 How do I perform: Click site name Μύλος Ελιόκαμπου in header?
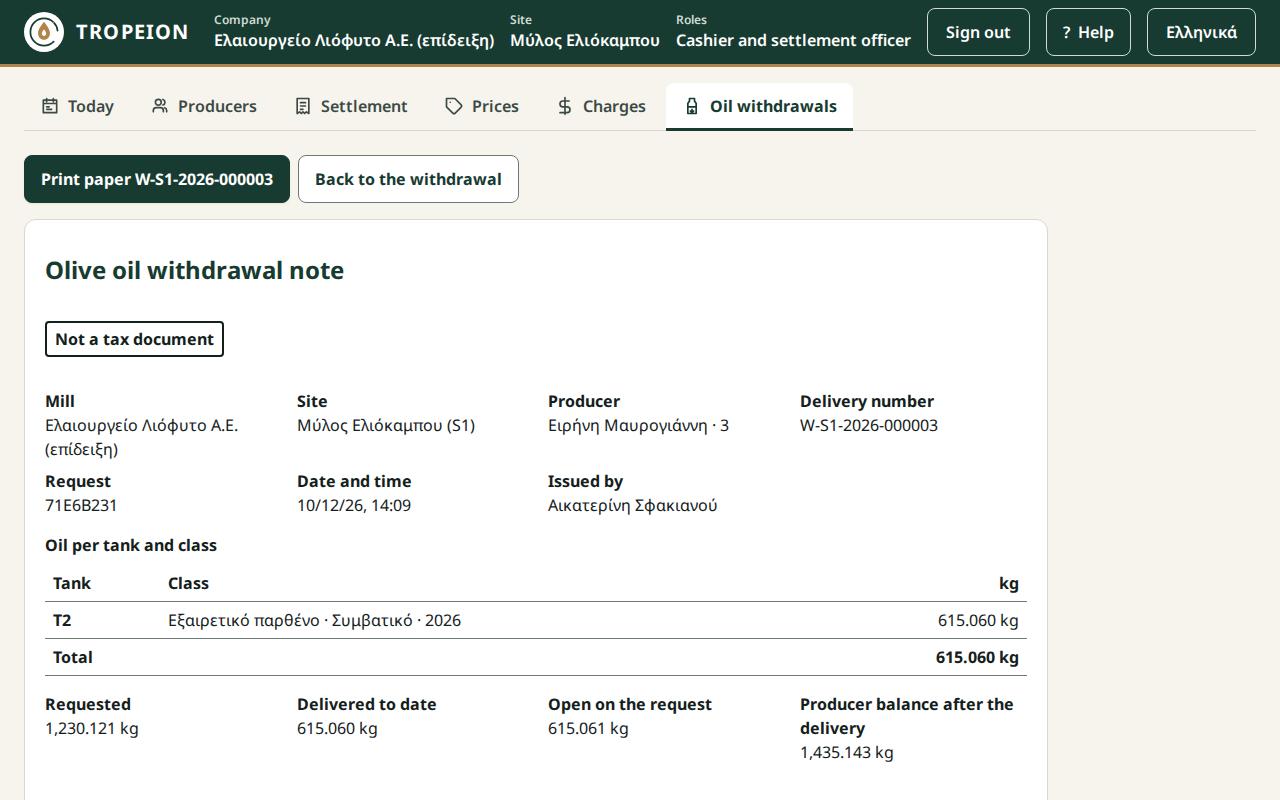585,40
